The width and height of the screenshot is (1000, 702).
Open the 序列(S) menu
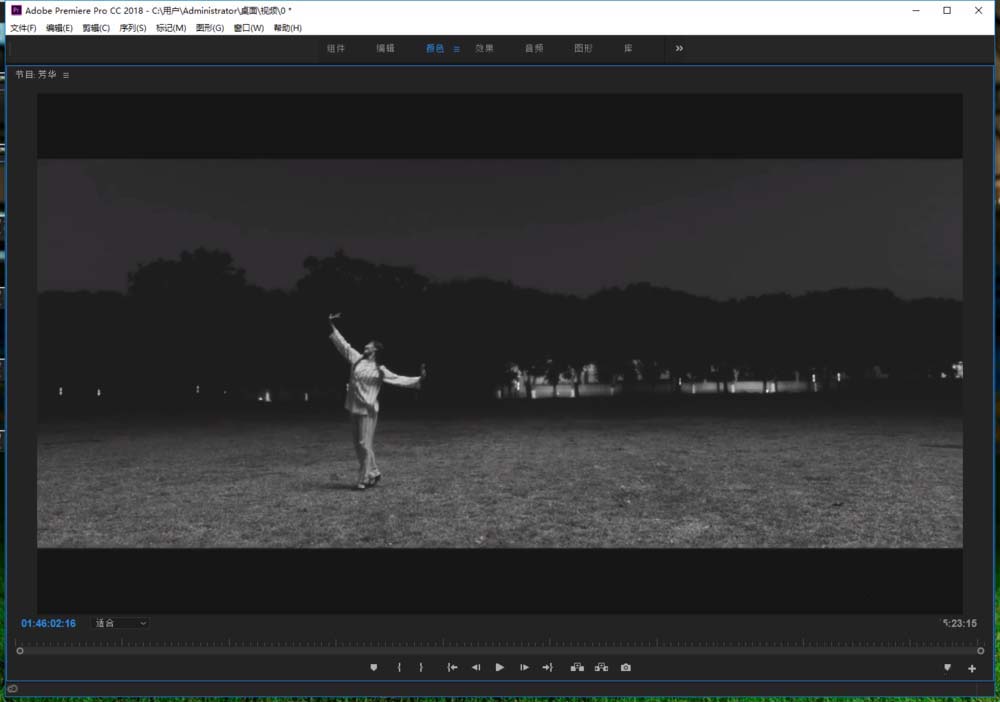tap(133, 28)
